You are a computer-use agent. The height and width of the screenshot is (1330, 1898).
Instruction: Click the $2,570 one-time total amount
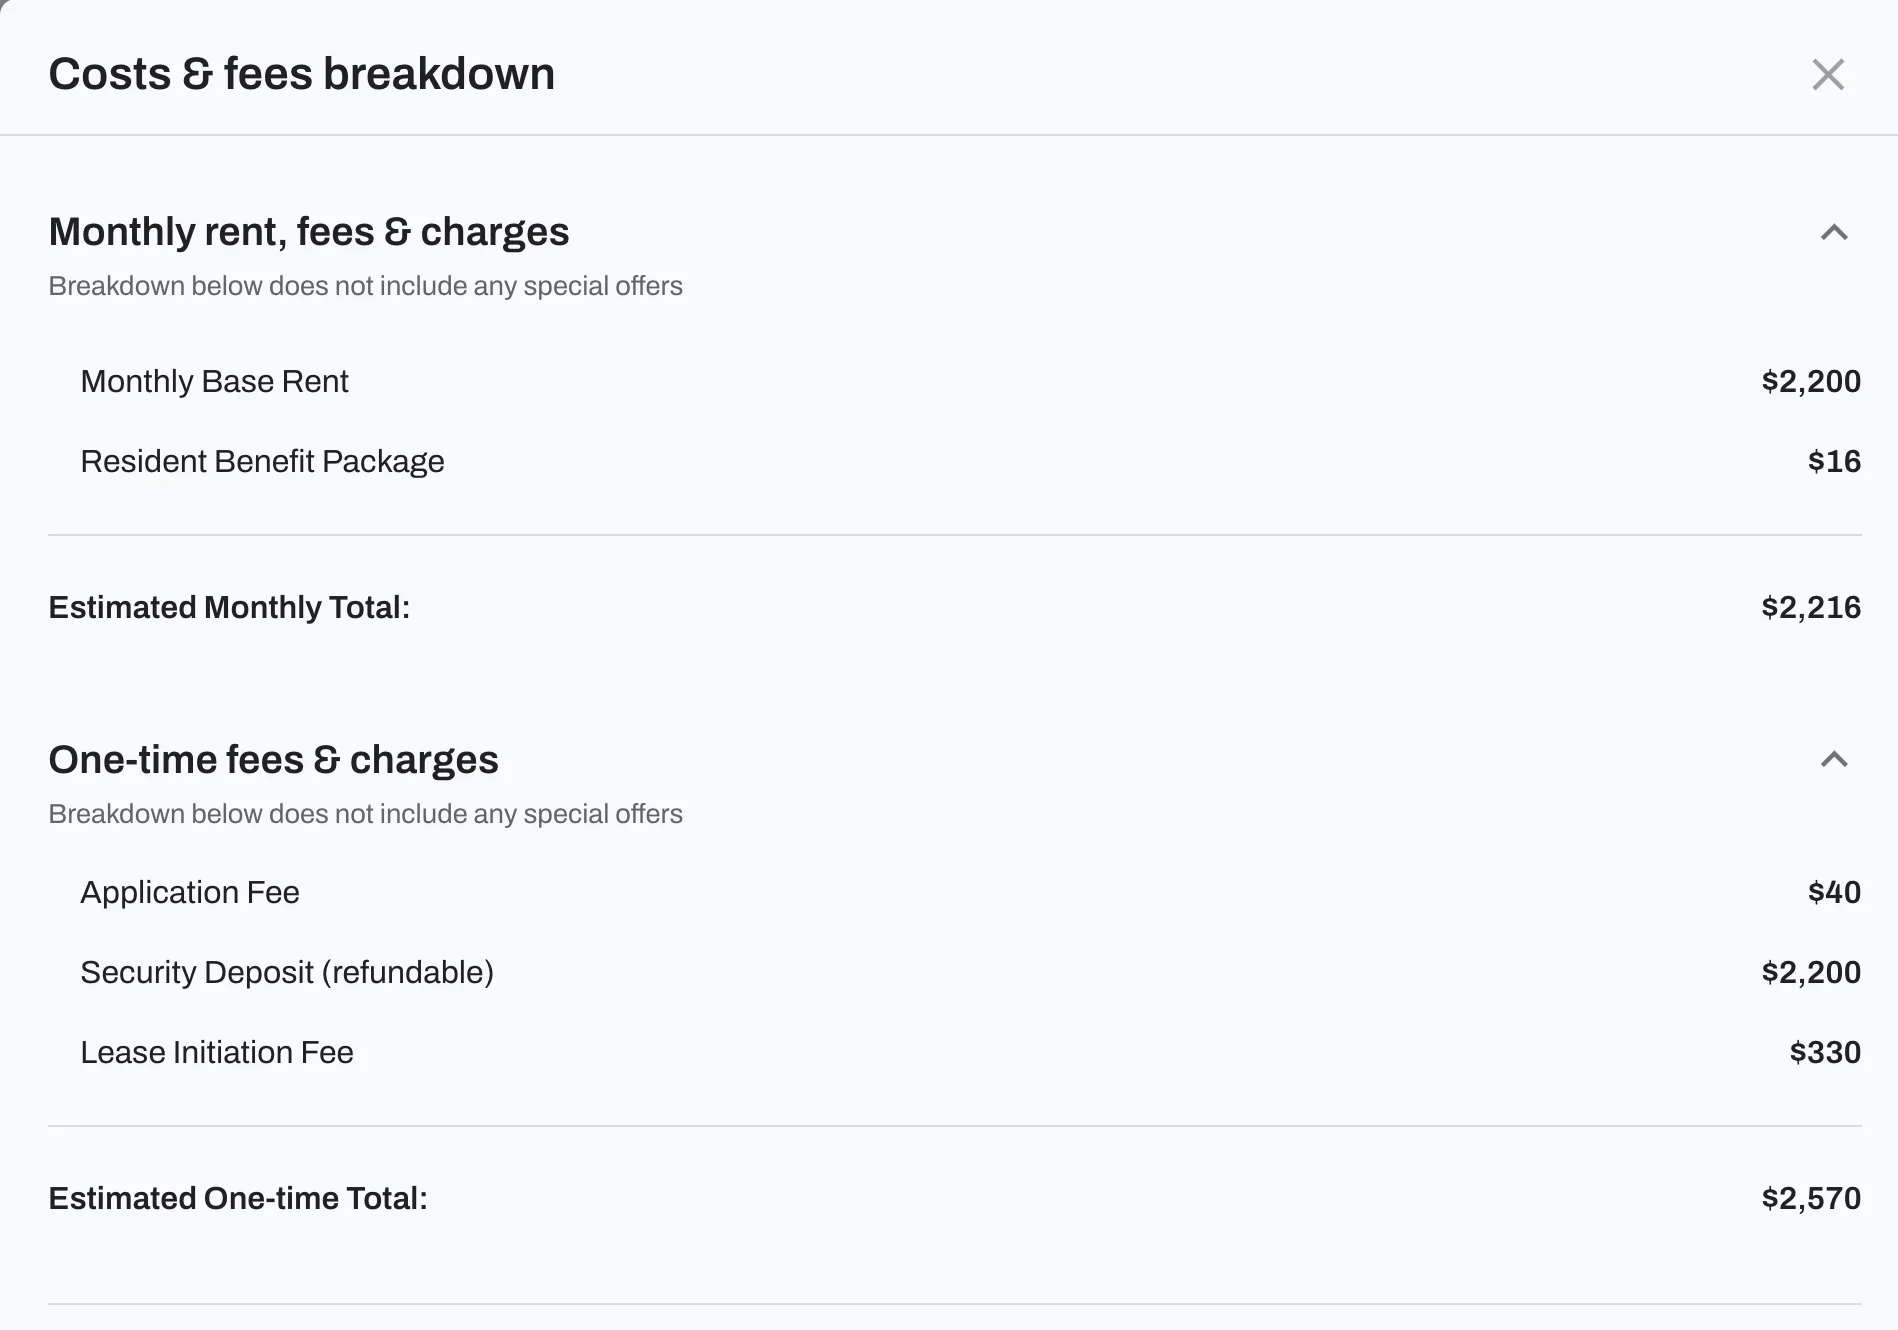1812,1197
